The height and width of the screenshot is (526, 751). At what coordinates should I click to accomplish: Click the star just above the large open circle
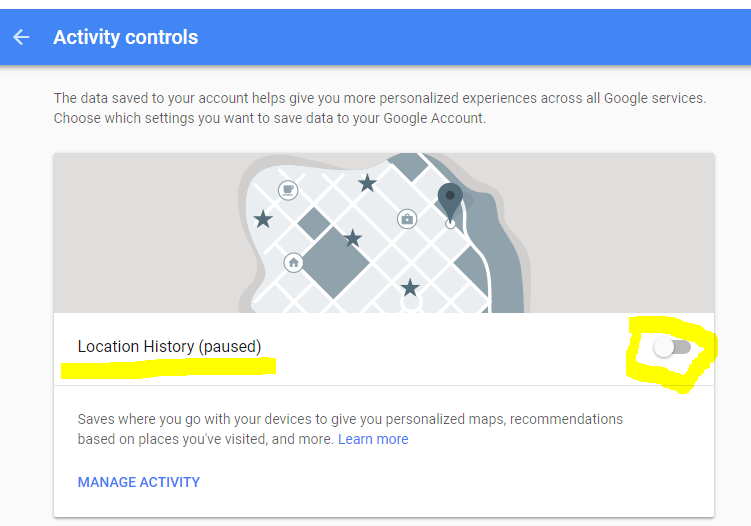pos(410,288)
